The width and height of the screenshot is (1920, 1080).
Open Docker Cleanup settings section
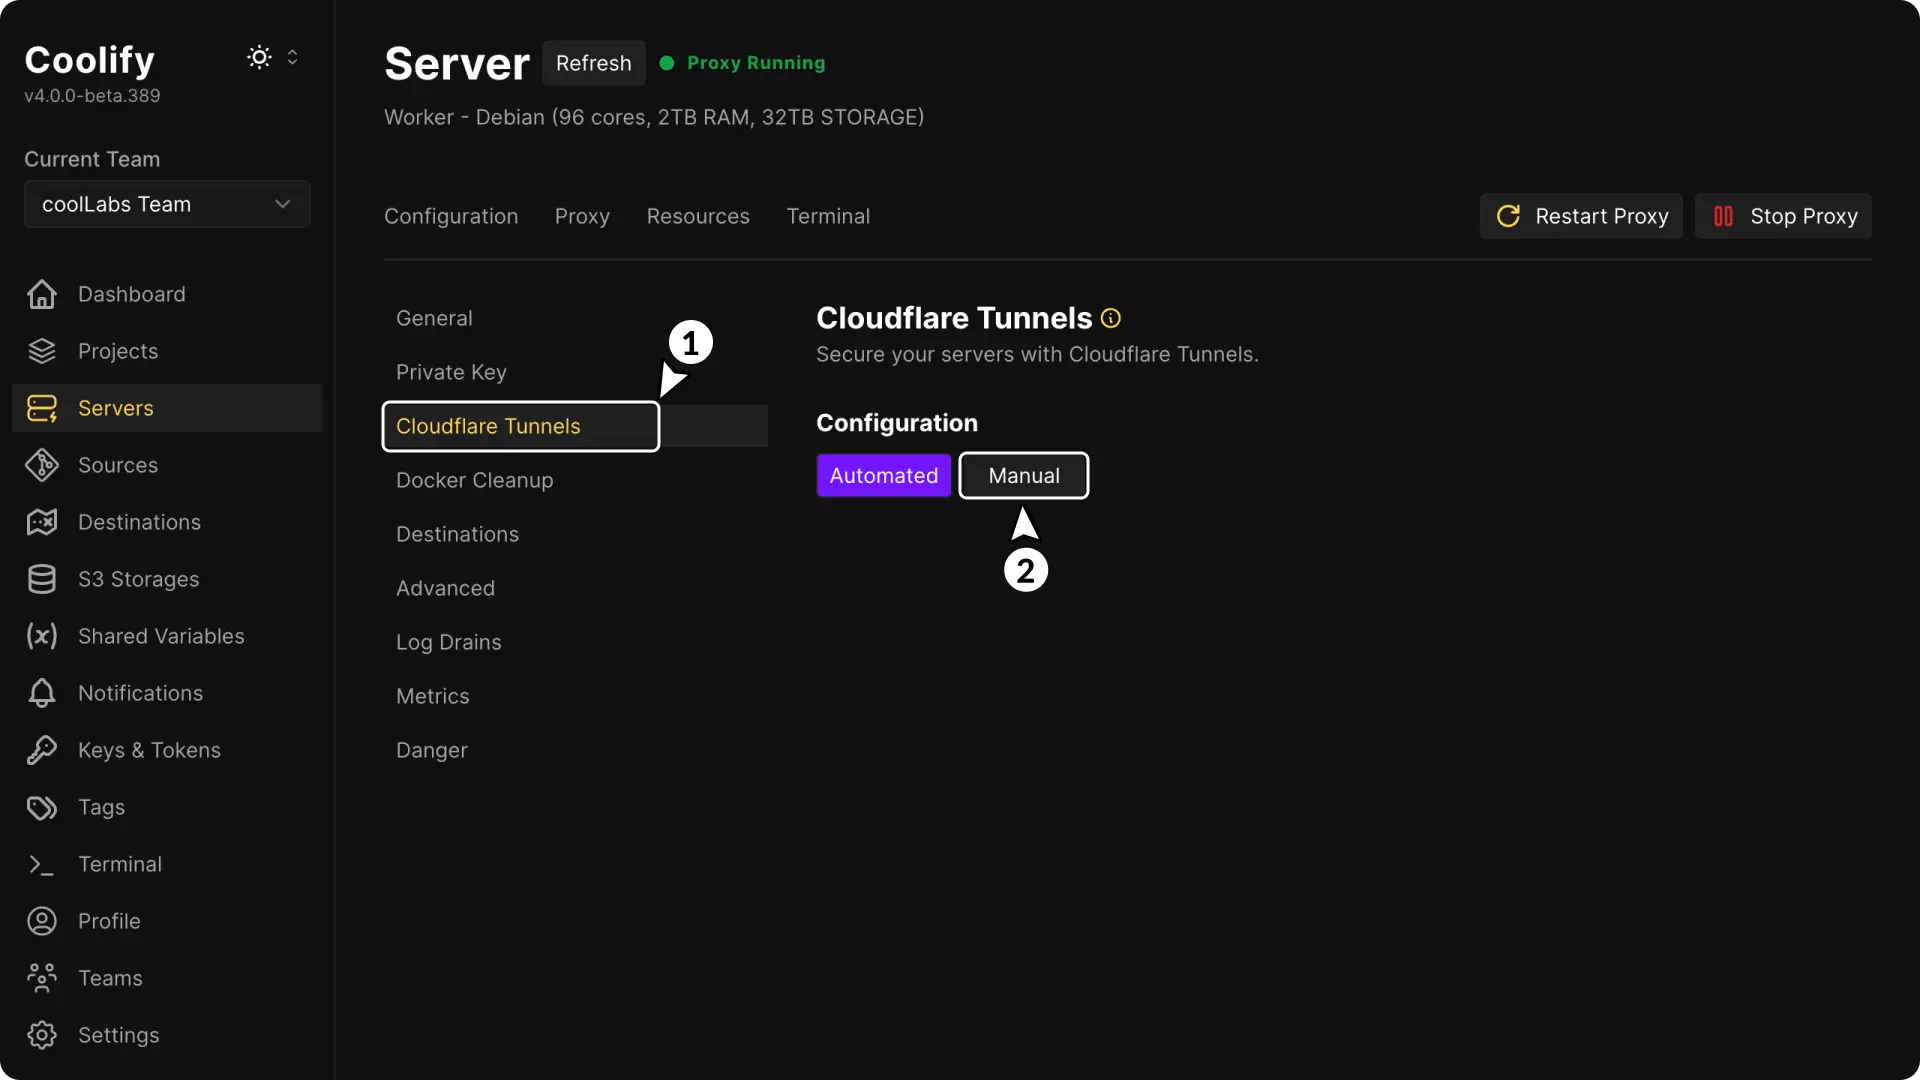pos(474,480)
